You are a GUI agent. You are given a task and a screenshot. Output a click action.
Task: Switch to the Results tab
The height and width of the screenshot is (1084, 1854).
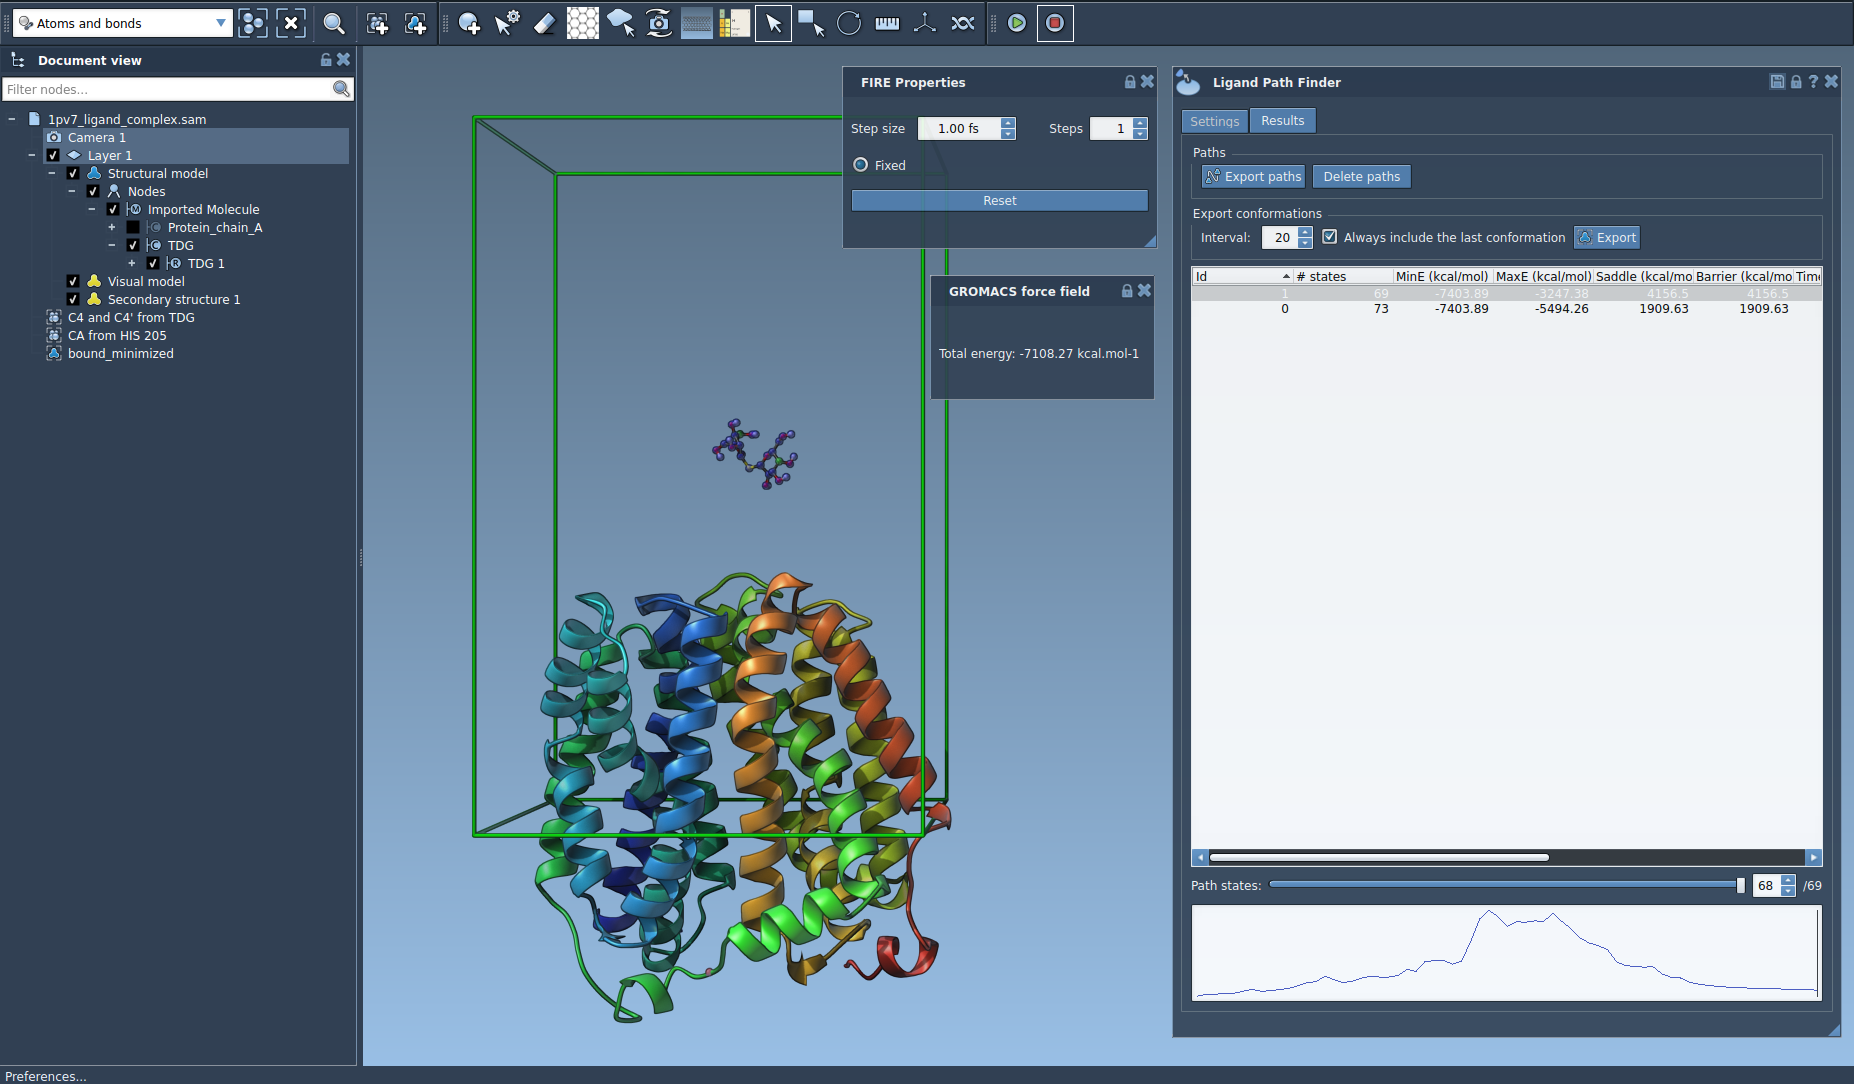(x=1282, y=121)
